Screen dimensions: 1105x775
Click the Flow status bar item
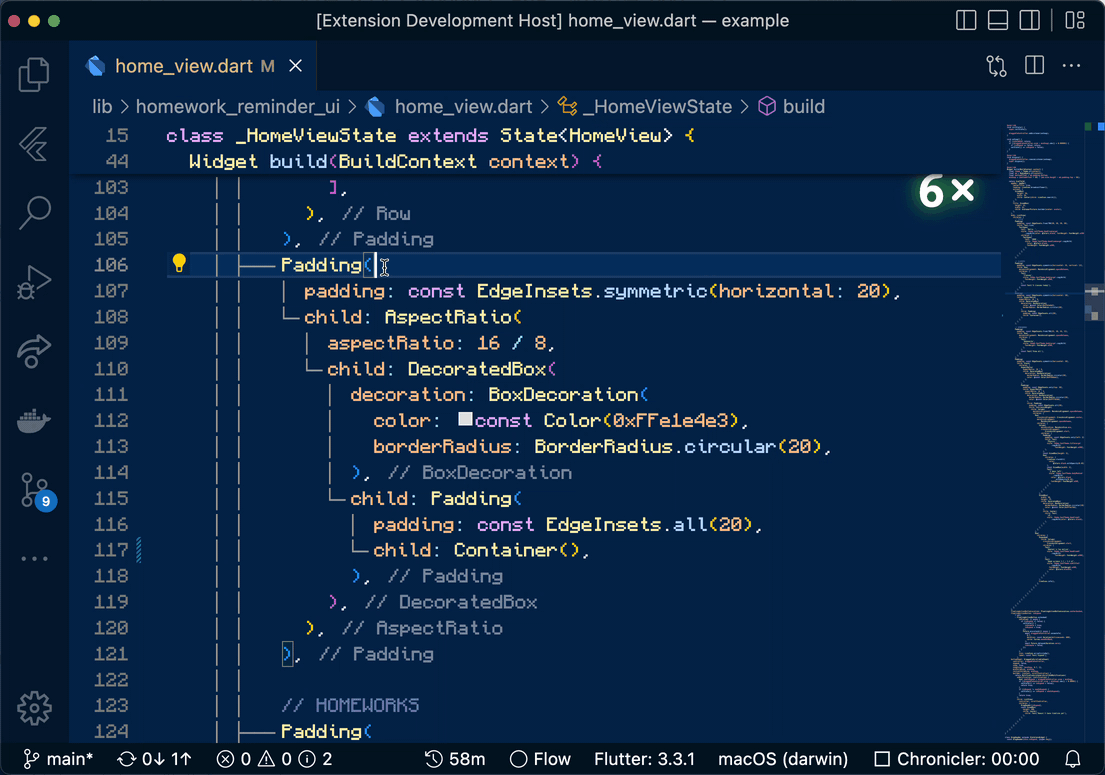[540, 759]
